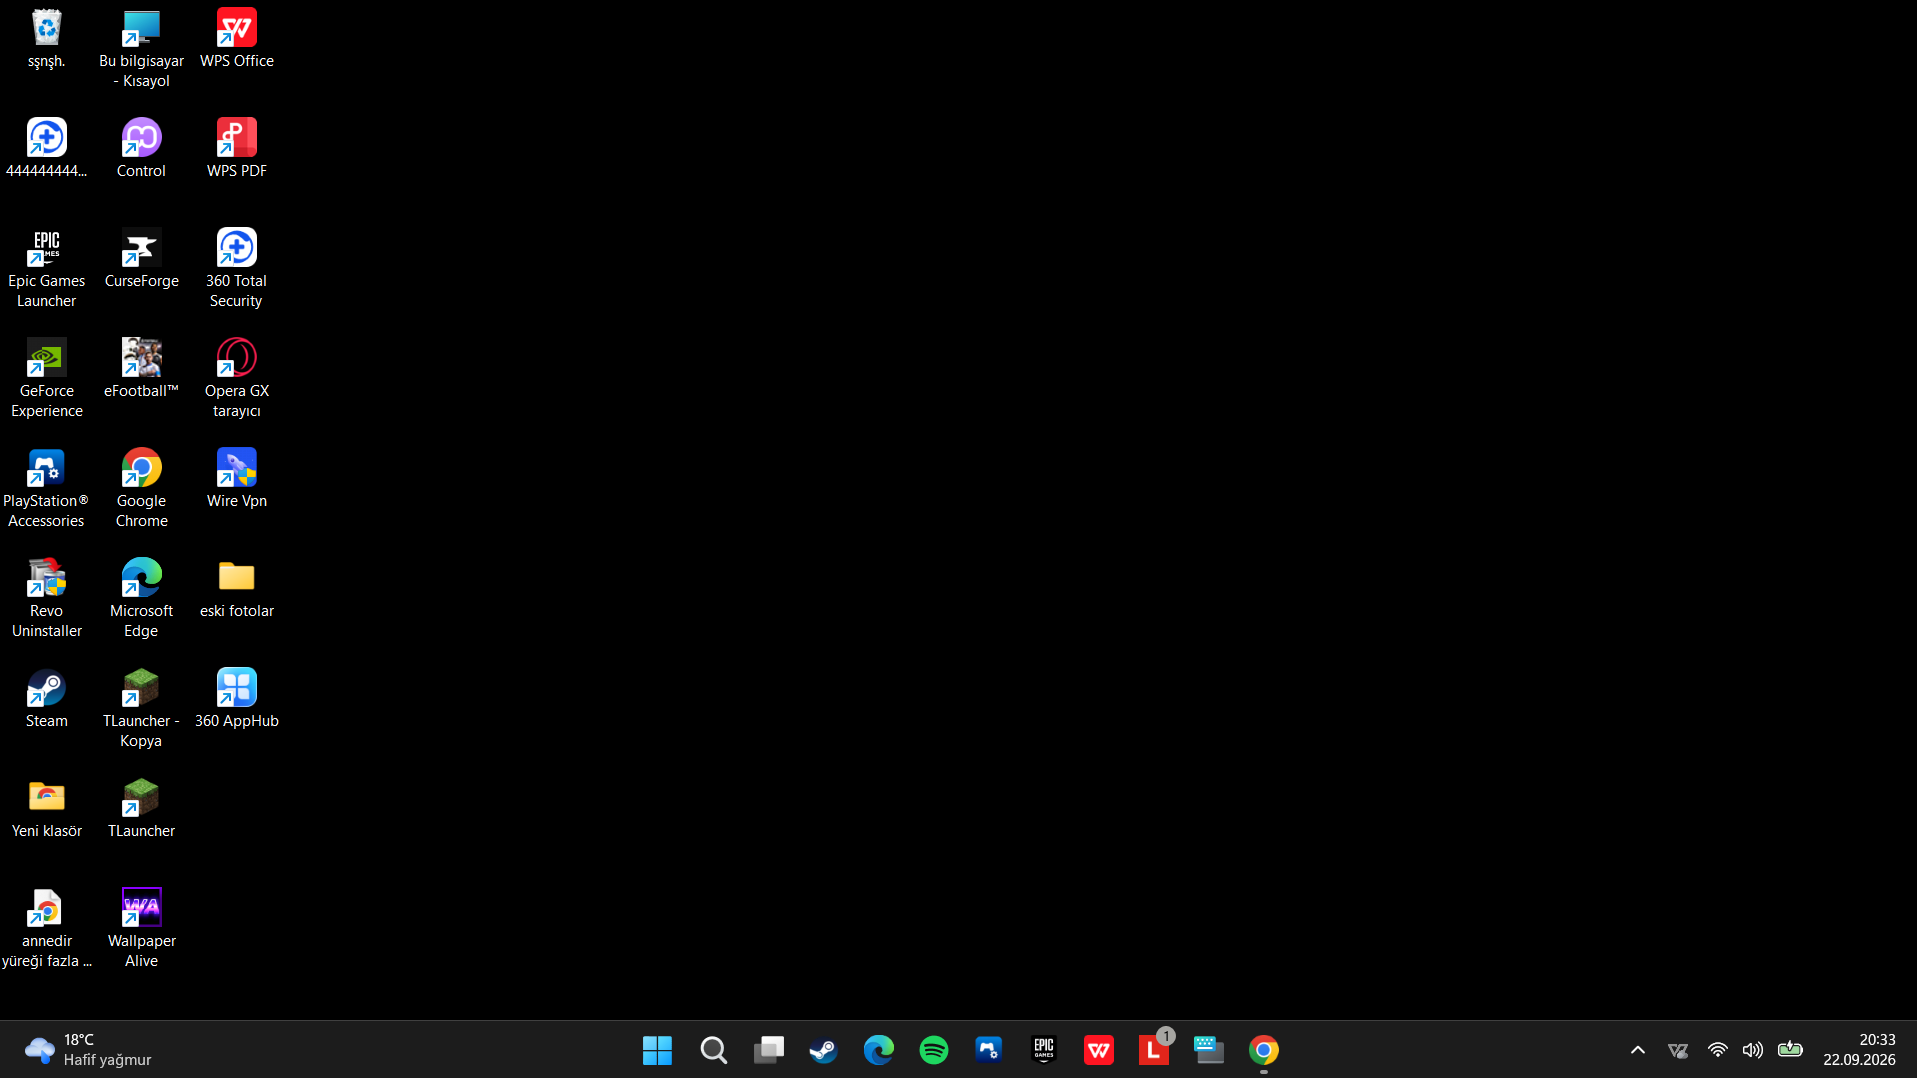Open taskbar Search
The width and height of the screenshot is (1917, 1078).
point(713,1050)
